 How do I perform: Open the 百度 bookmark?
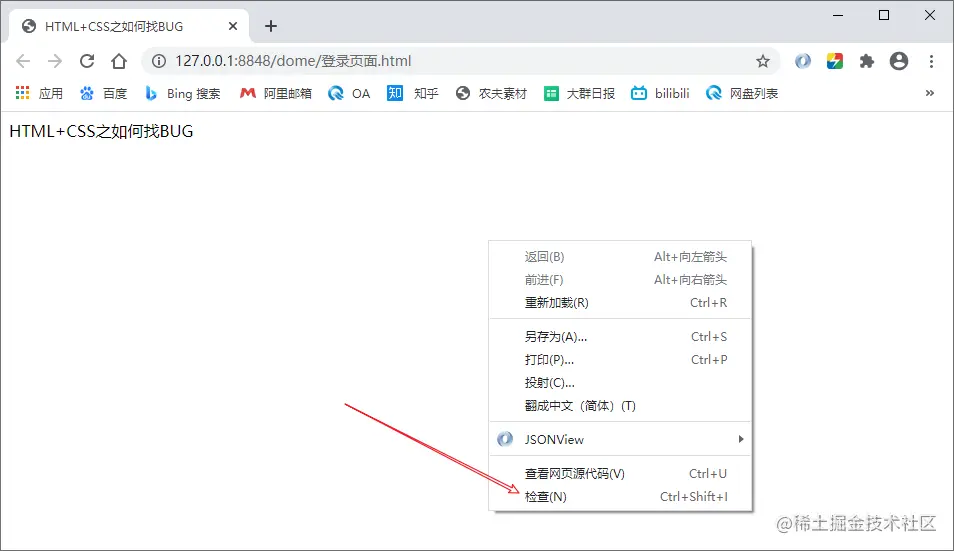[103, 93]
